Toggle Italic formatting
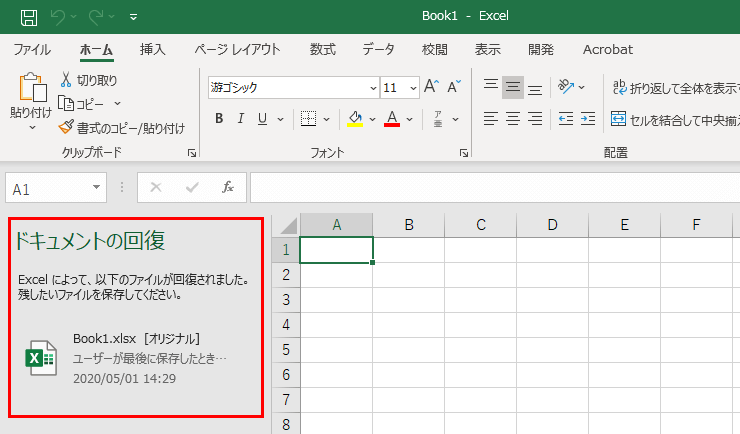Screen dimensions: 740x434 [241, 118]
